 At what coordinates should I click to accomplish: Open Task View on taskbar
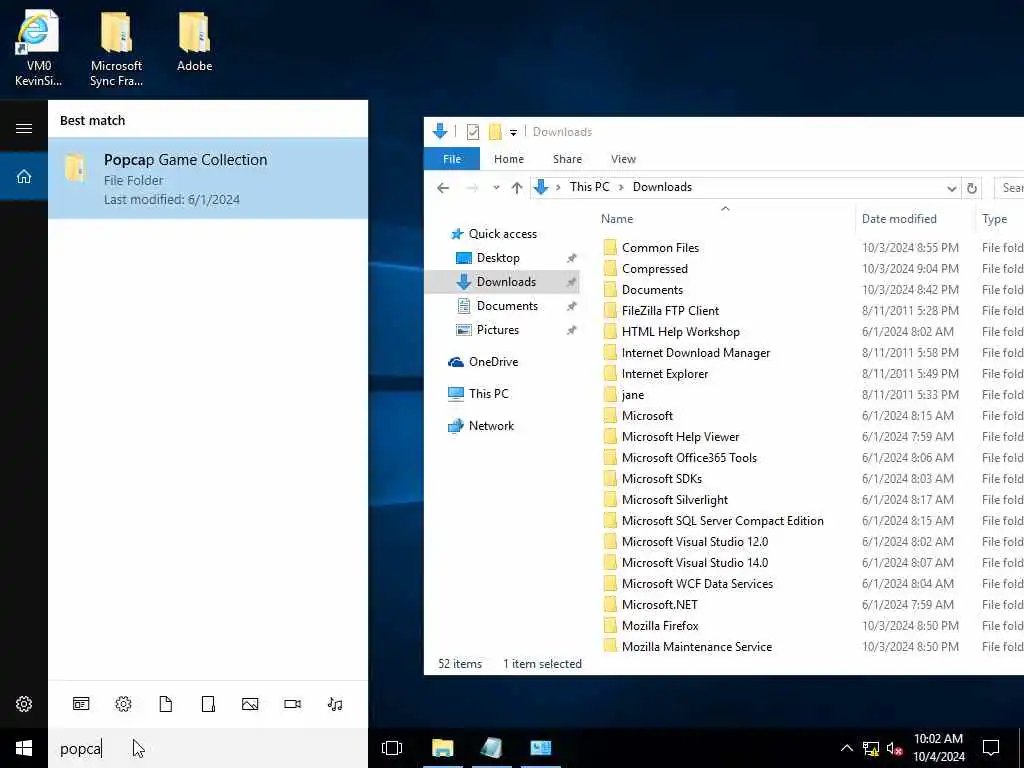point(392,748)
